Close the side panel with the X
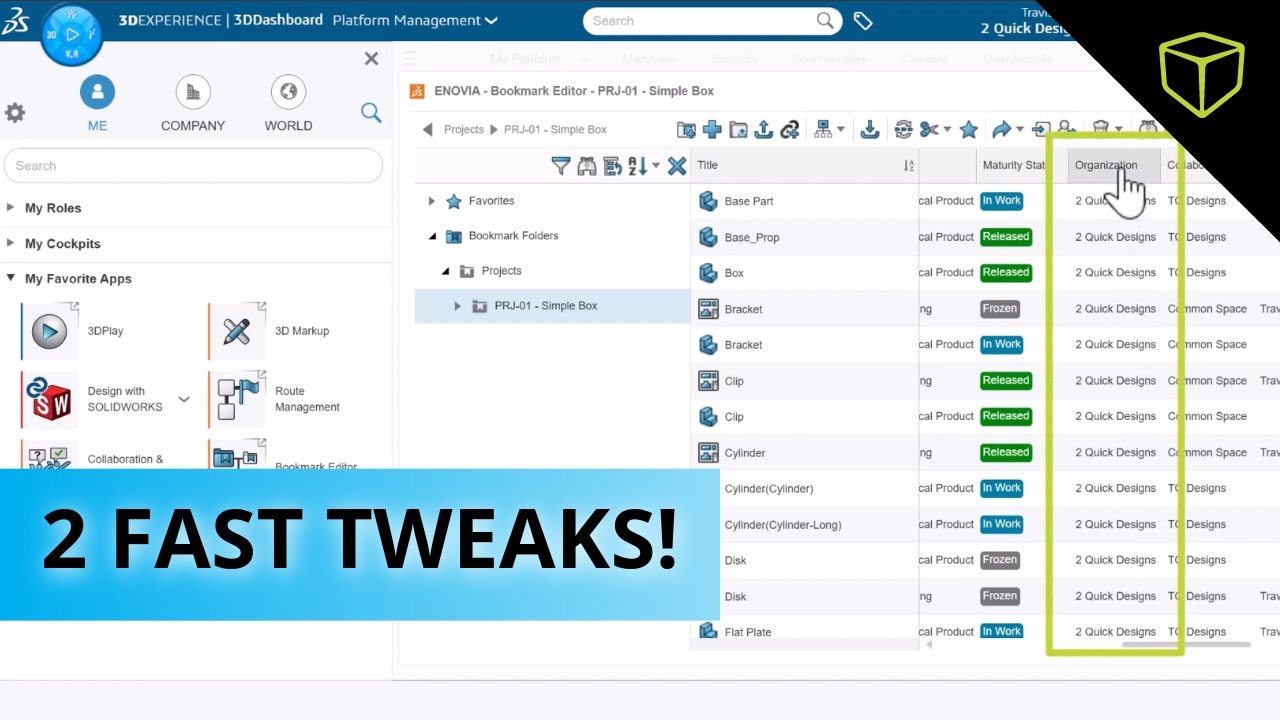This screenshot has width=1280, height=720. tap(371, 59)
